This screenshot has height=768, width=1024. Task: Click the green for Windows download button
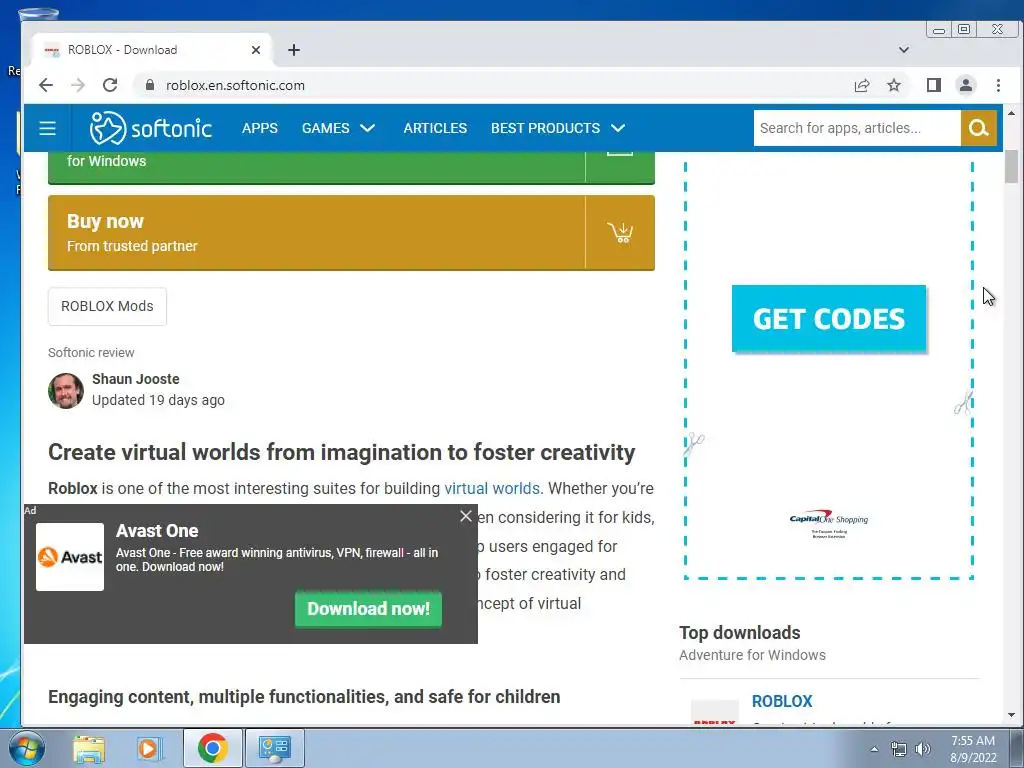(x=351, y=167)
